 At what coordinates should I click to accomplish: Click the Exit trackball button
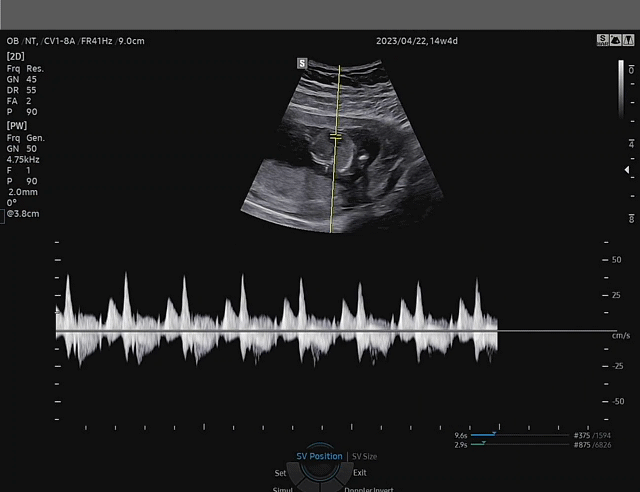point(360,473)
